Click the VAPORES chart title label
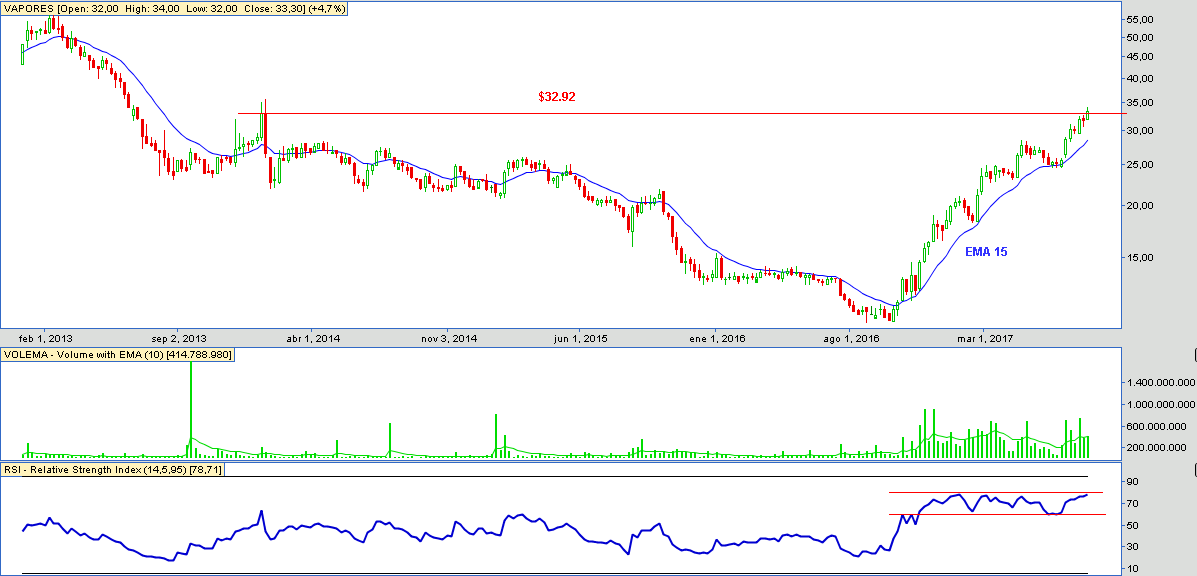Image resolution: width=1197 pixels, height=576 pixels. tap(174, 8)
